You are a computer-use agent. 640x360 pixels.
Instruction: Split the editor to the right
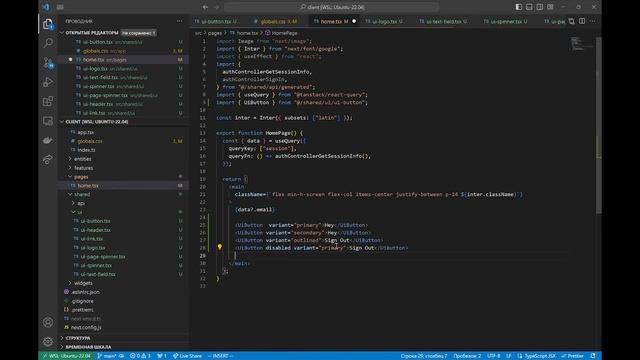[582, 21]
